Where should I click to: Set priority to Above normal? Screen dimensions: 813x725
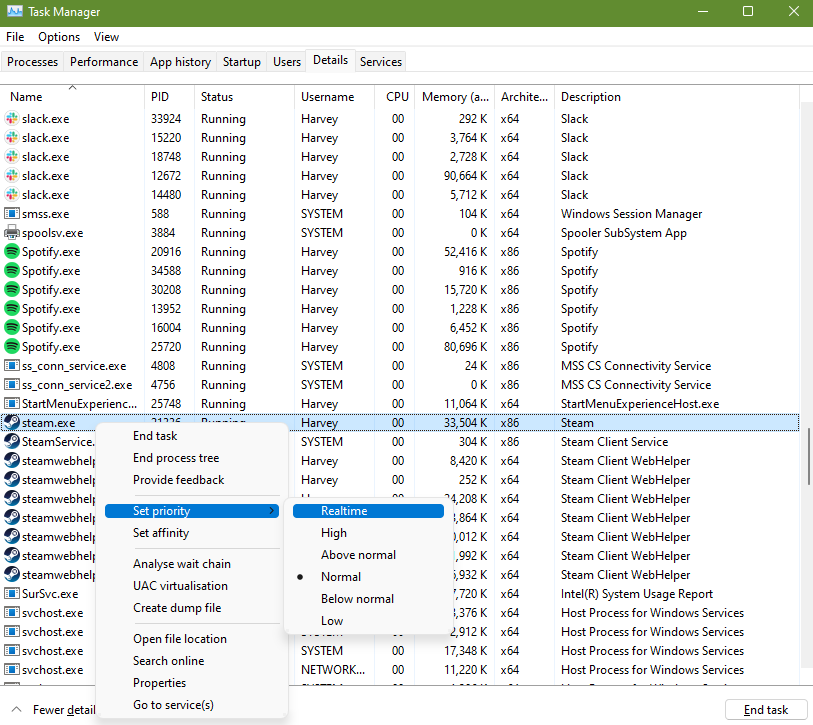coord(368,555)
